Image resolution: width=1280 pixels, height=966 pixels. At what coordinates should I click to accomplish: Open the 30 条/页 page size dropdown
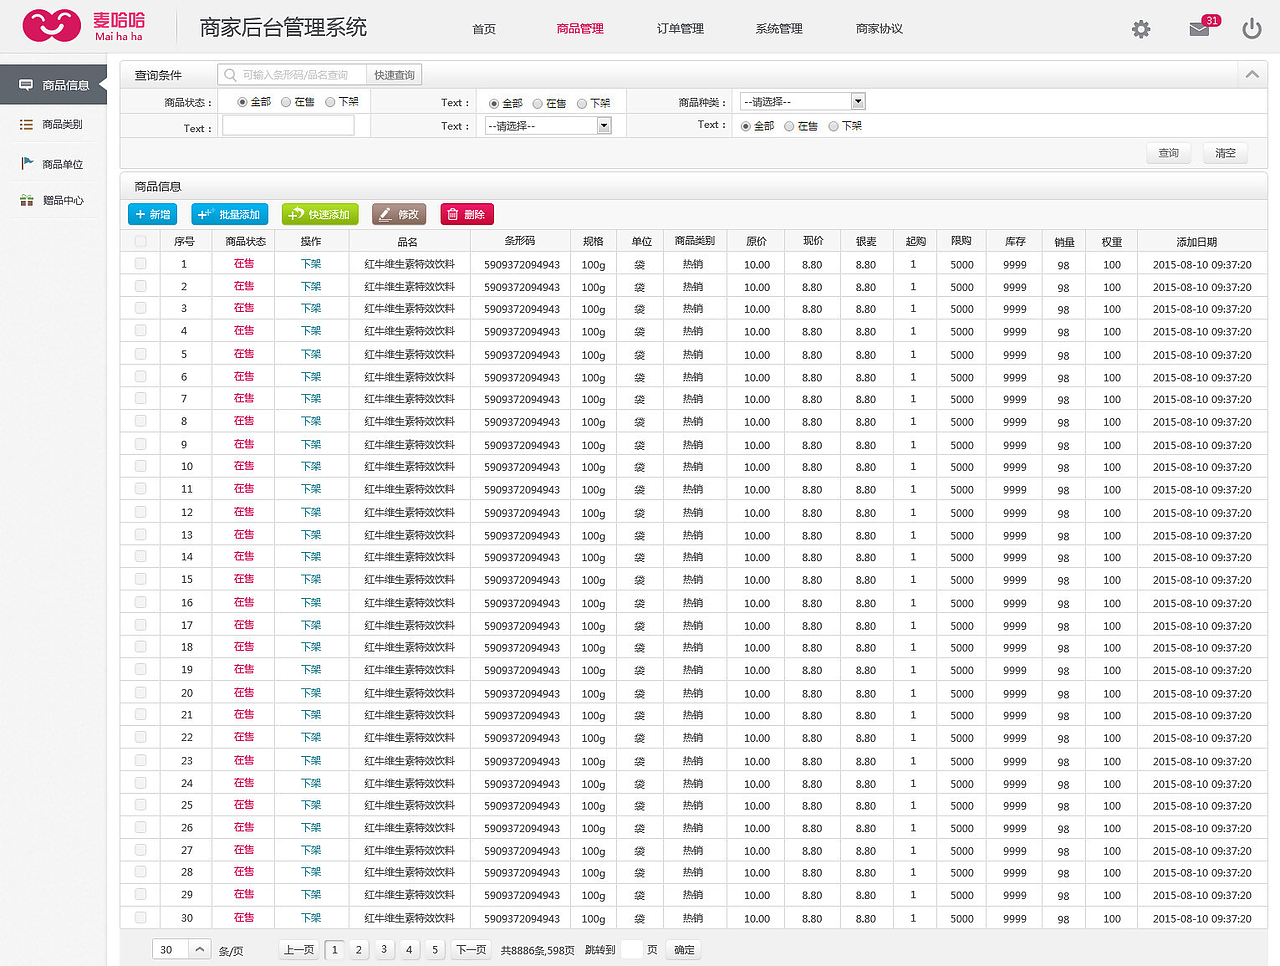pos(181,950)
